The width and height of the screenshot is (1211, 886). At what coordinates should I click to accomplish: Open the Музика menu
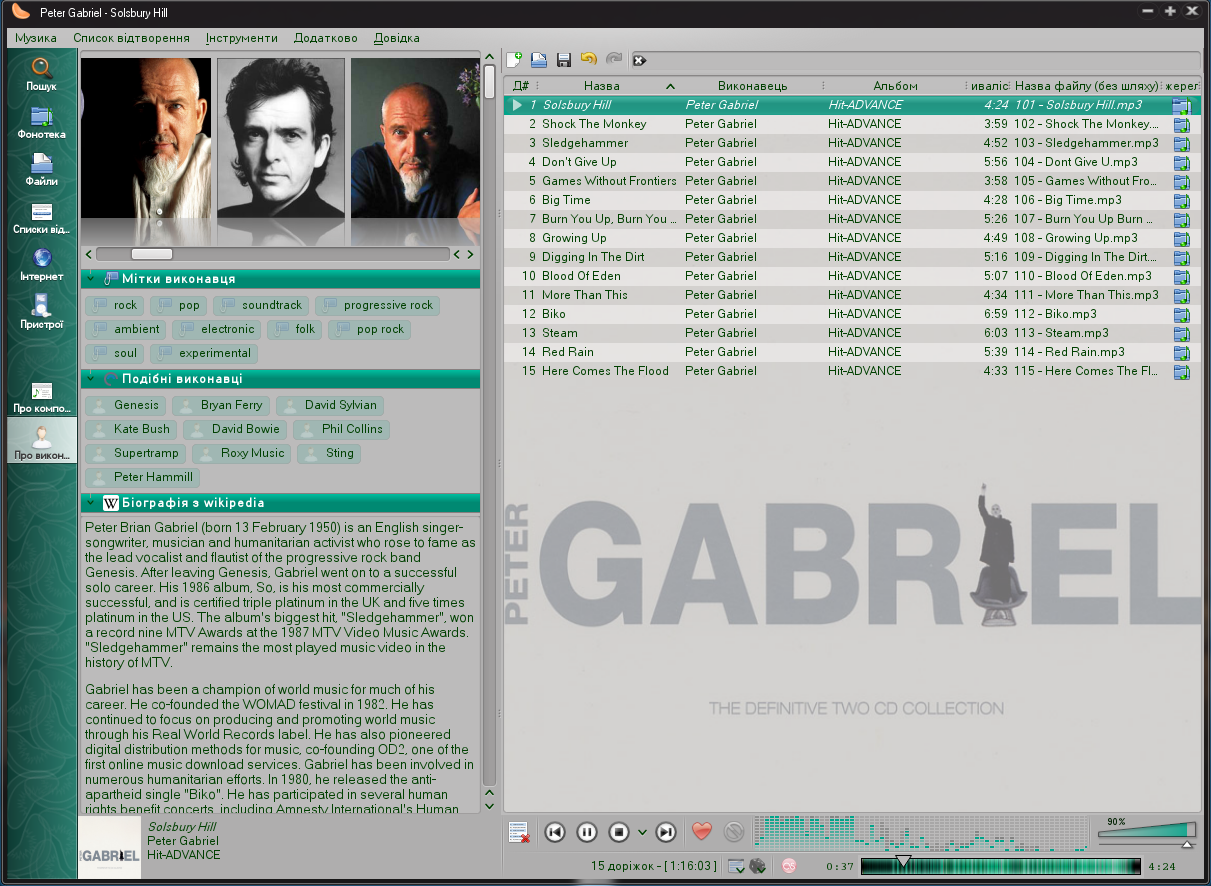36,38
